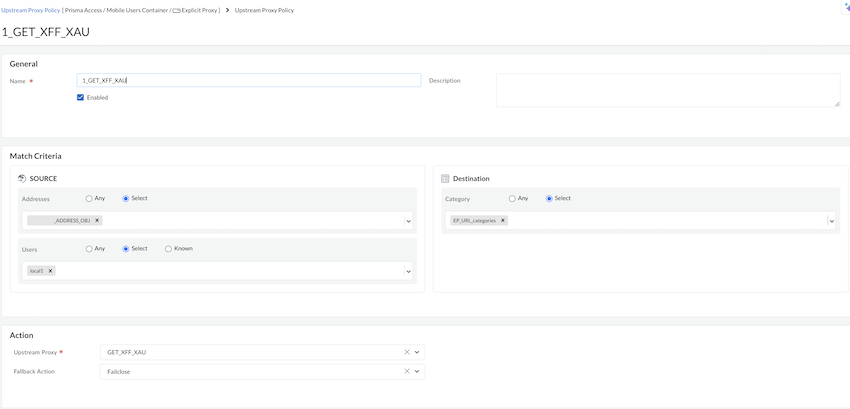This screenshot has width=850, height=409.
Task: Remove the ADDRESS_OBJ address tag
Action: (x=97, y=220)
